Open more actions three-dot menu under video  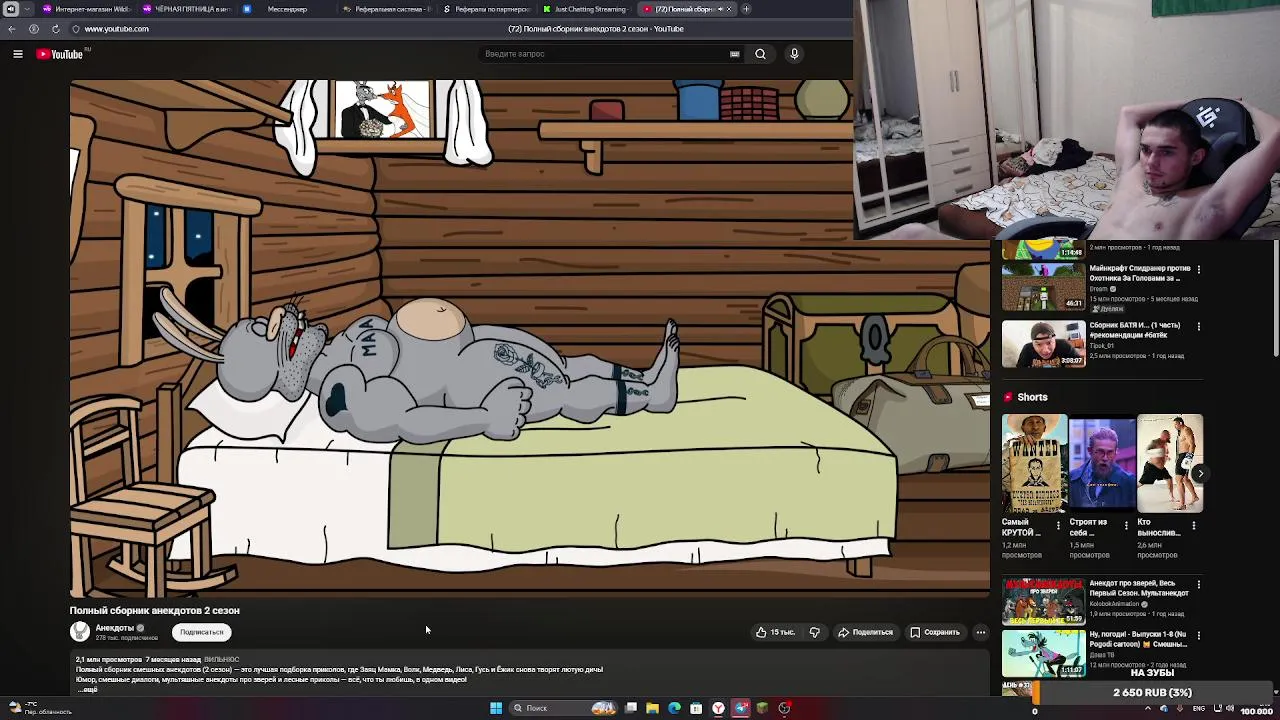(981, 632)
